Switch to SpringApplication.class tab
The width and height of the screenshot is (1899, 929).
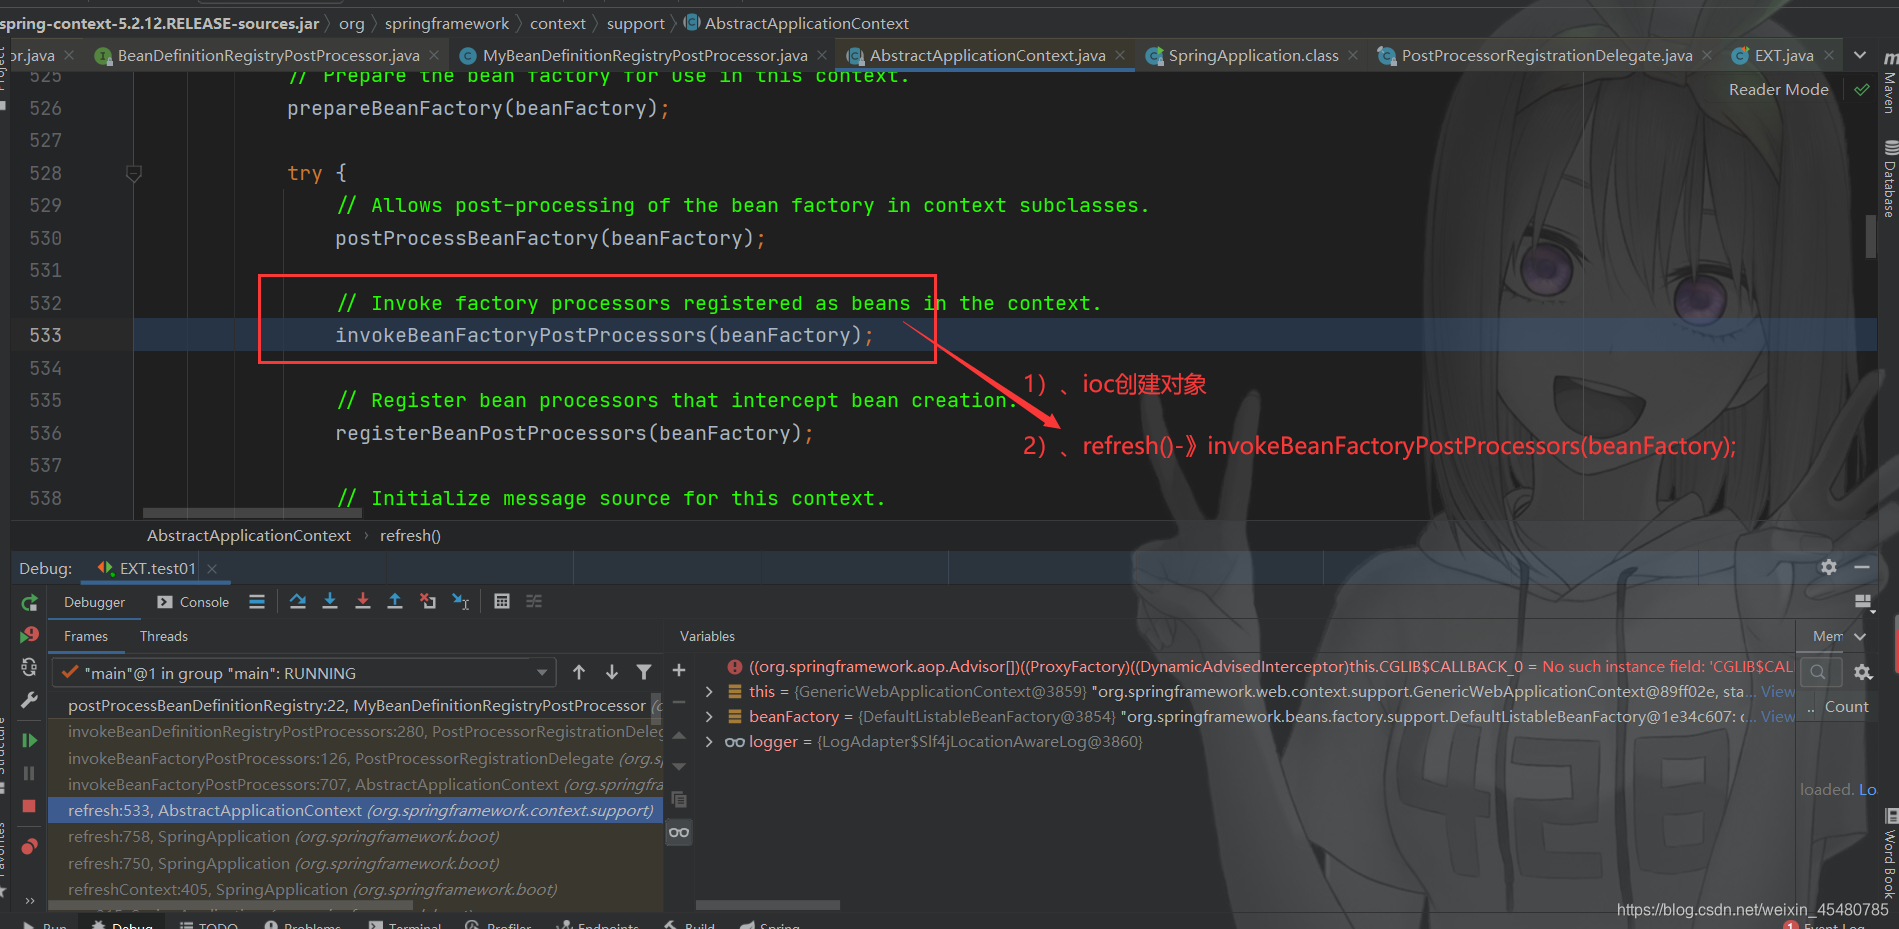[x=1253, y=55]
